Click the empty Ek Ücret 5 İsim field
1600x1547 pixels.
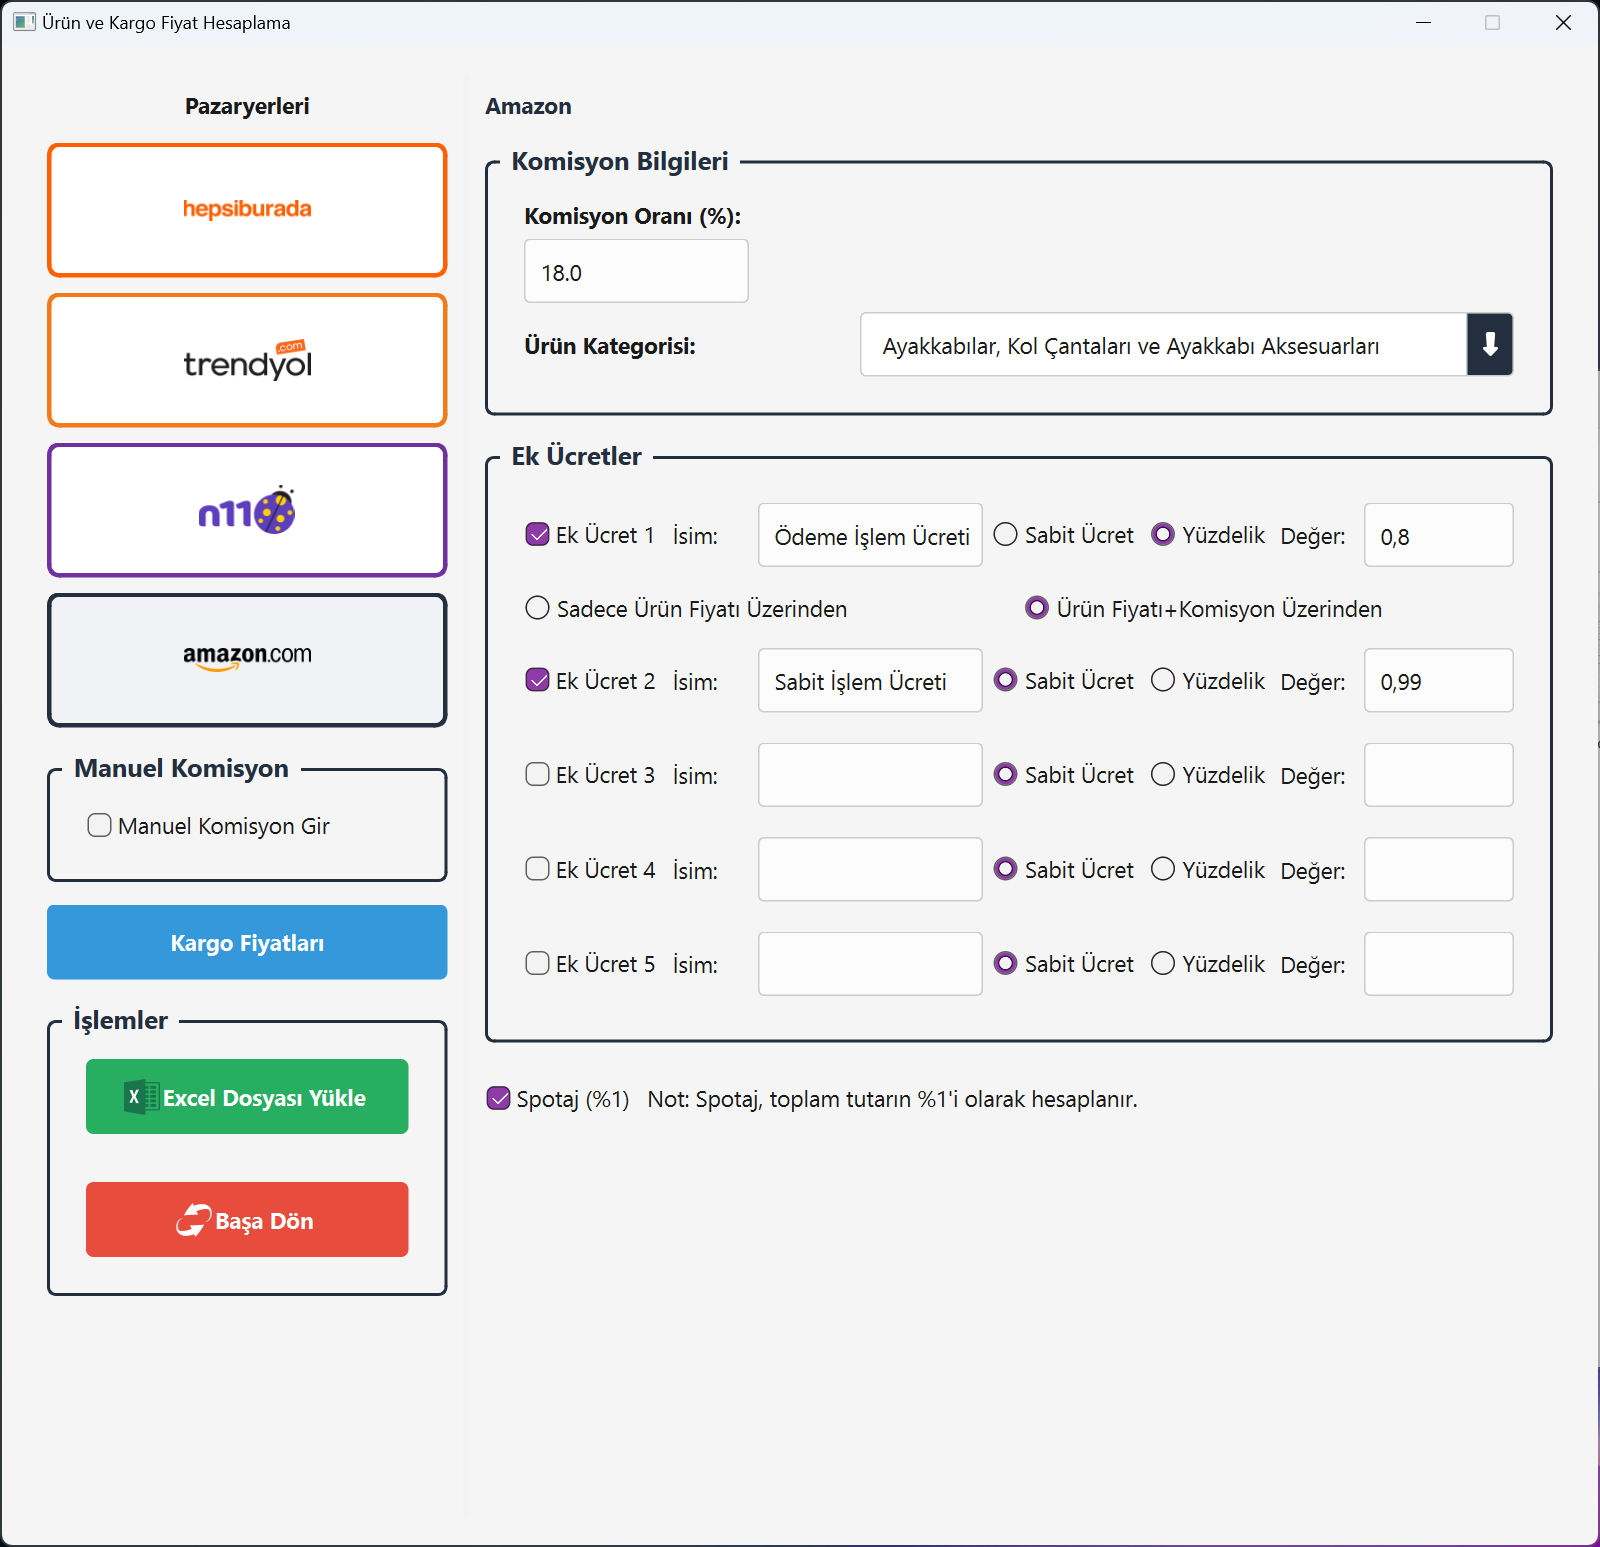tap(870, 963)
